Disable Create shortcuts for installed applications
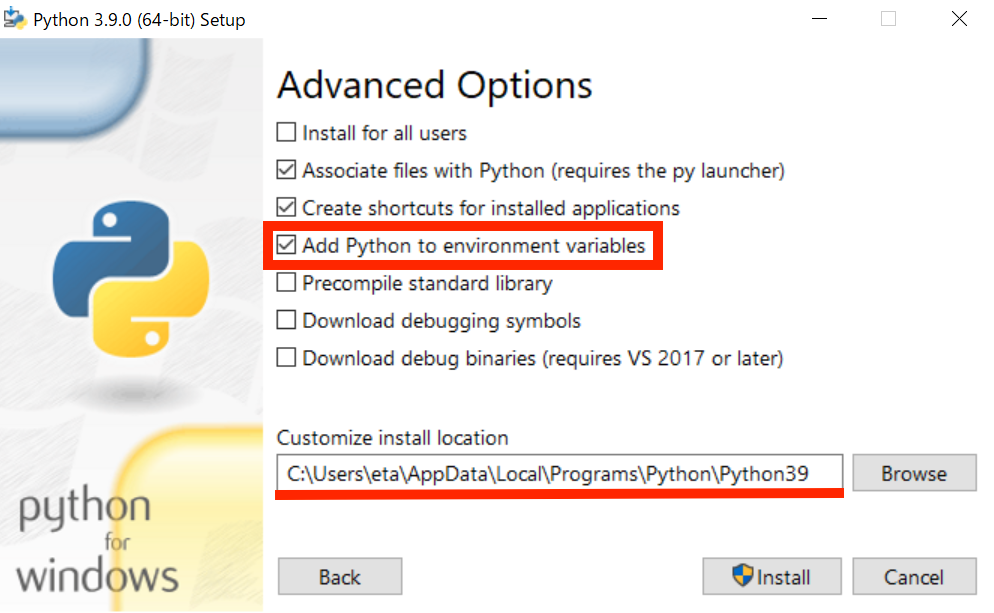 (x=286, y=208)
